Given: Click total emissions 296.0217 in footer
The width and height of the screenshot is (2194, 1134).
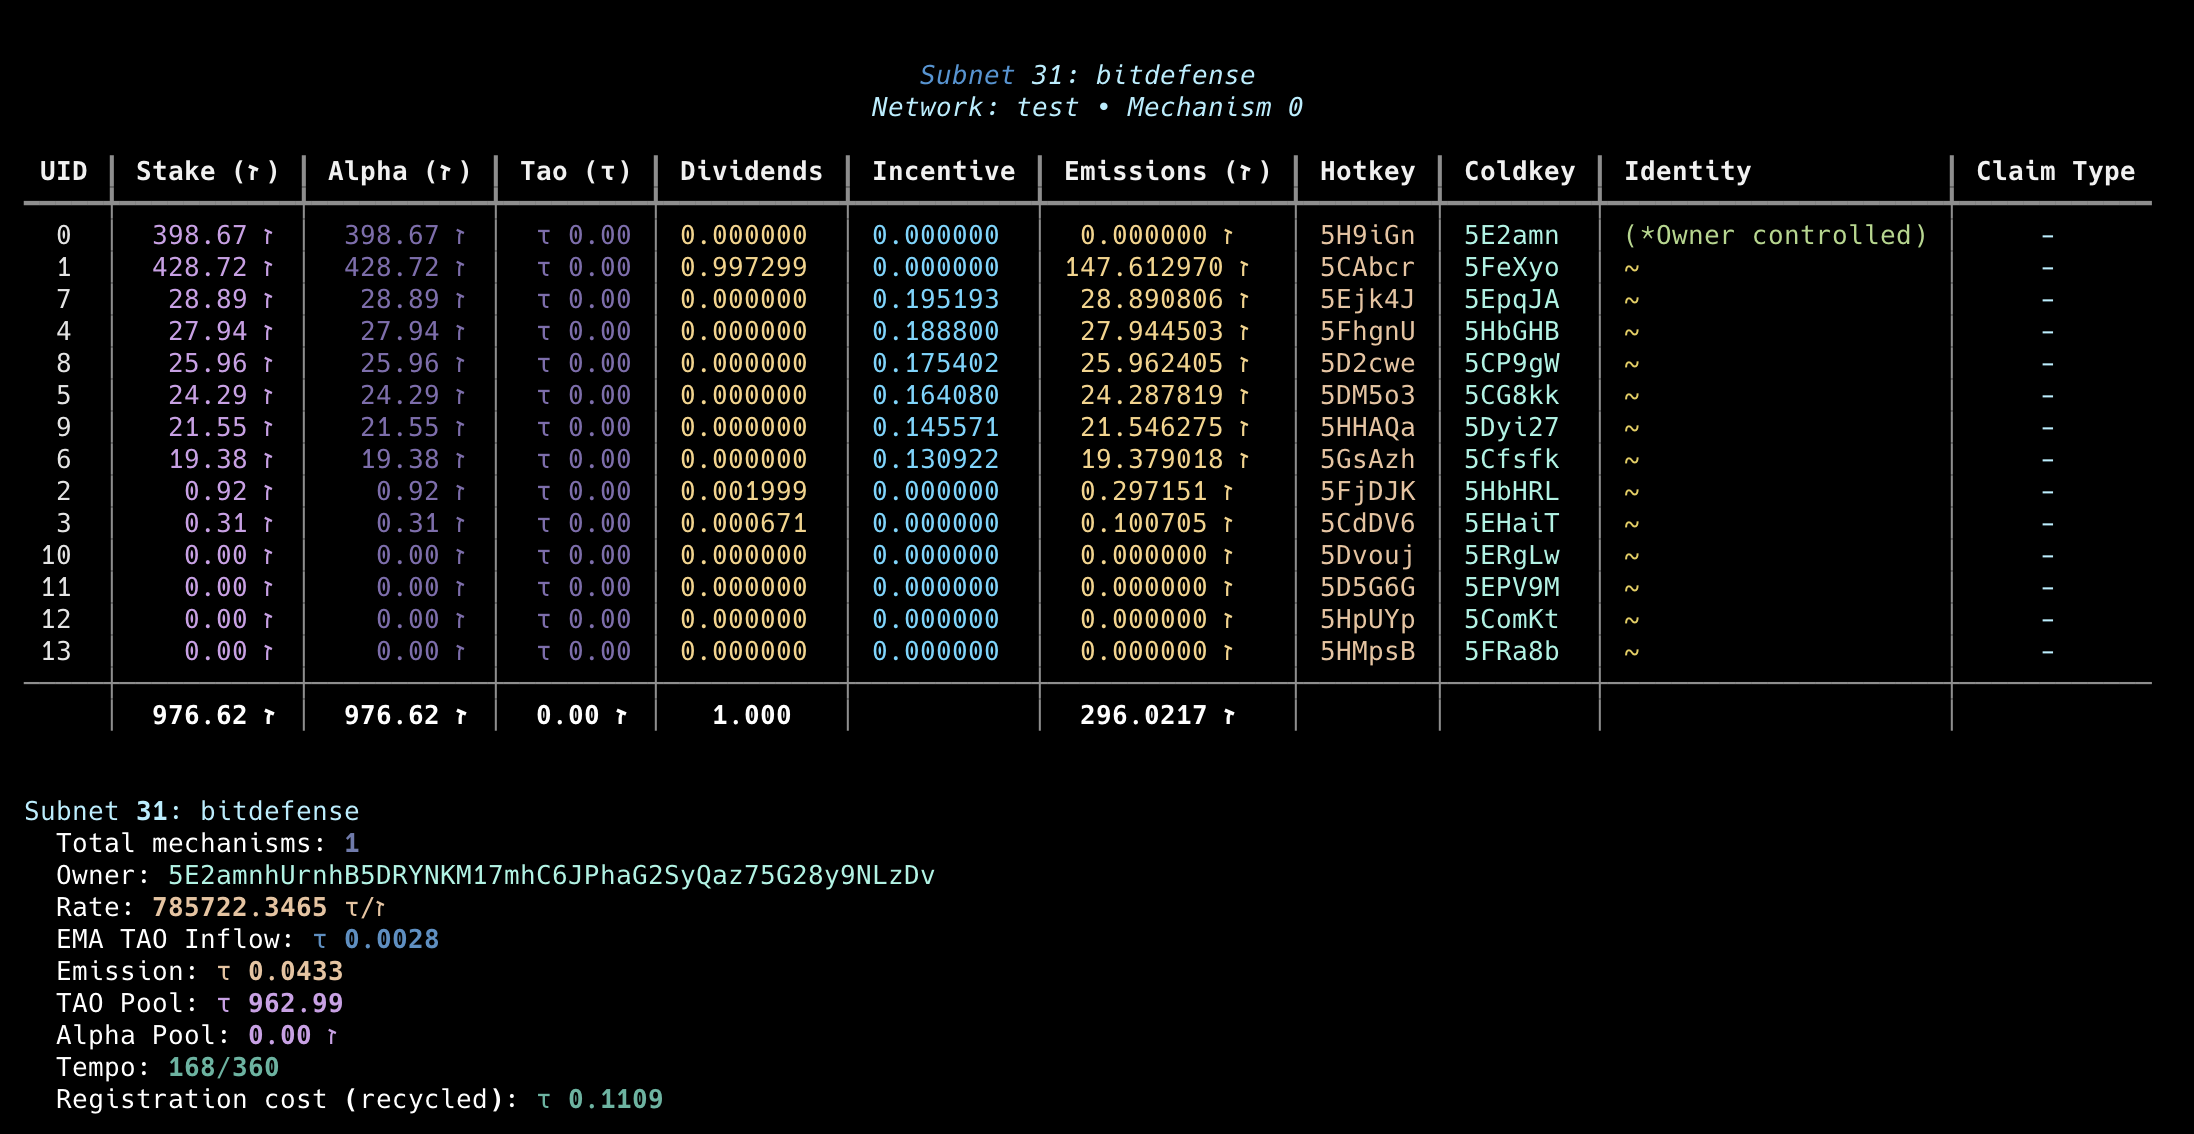Looking at the screenshot, I should [1143, 715].
